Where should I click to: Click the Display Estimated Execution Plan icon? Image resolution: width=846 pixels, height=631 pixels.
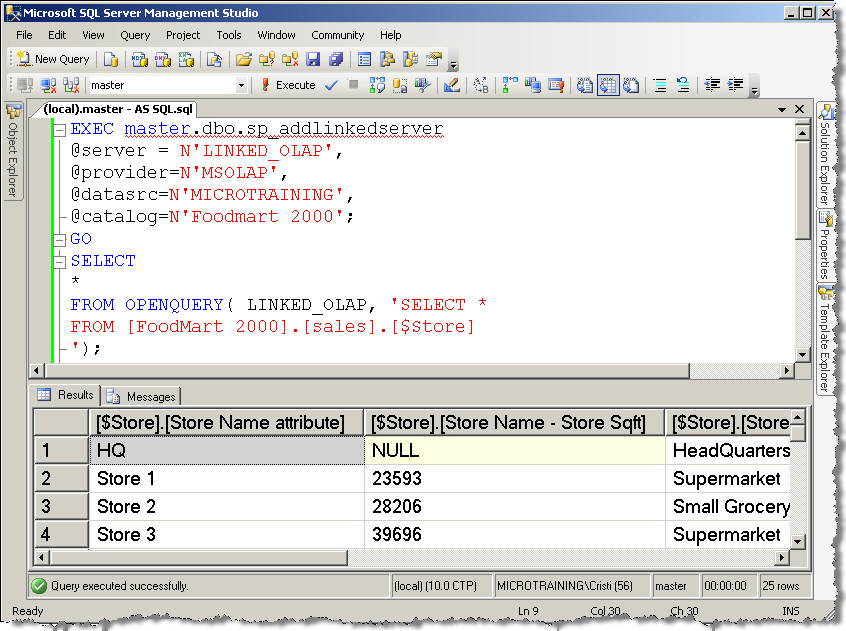point(377,85)
